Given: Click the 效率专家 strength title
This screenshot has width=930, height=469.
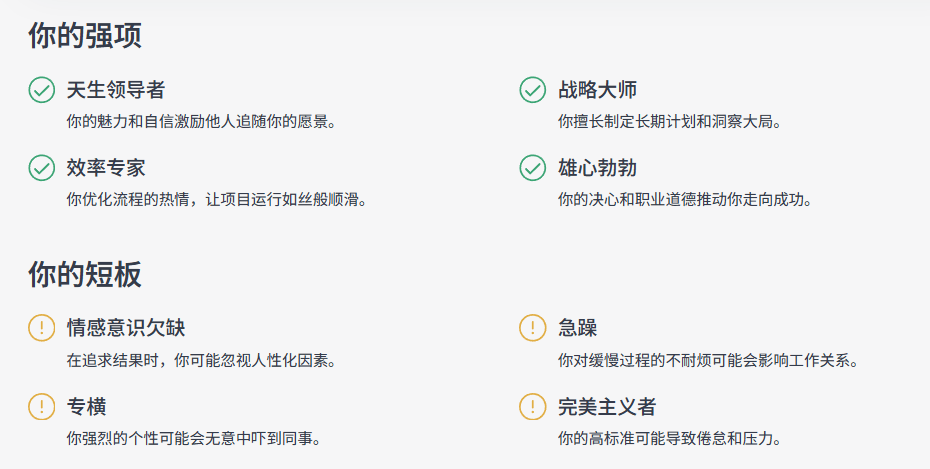Looking at the screenshot, I should click(x=106, y=168).
